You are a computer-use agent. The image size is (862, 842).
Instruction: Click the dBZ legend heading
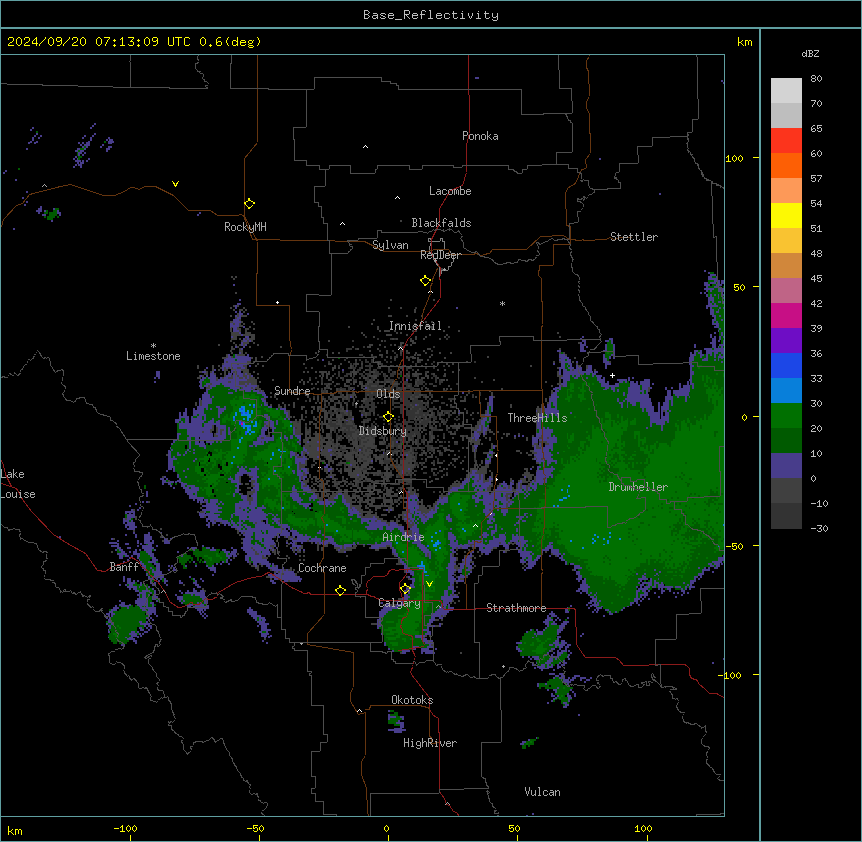pos(810,53)
